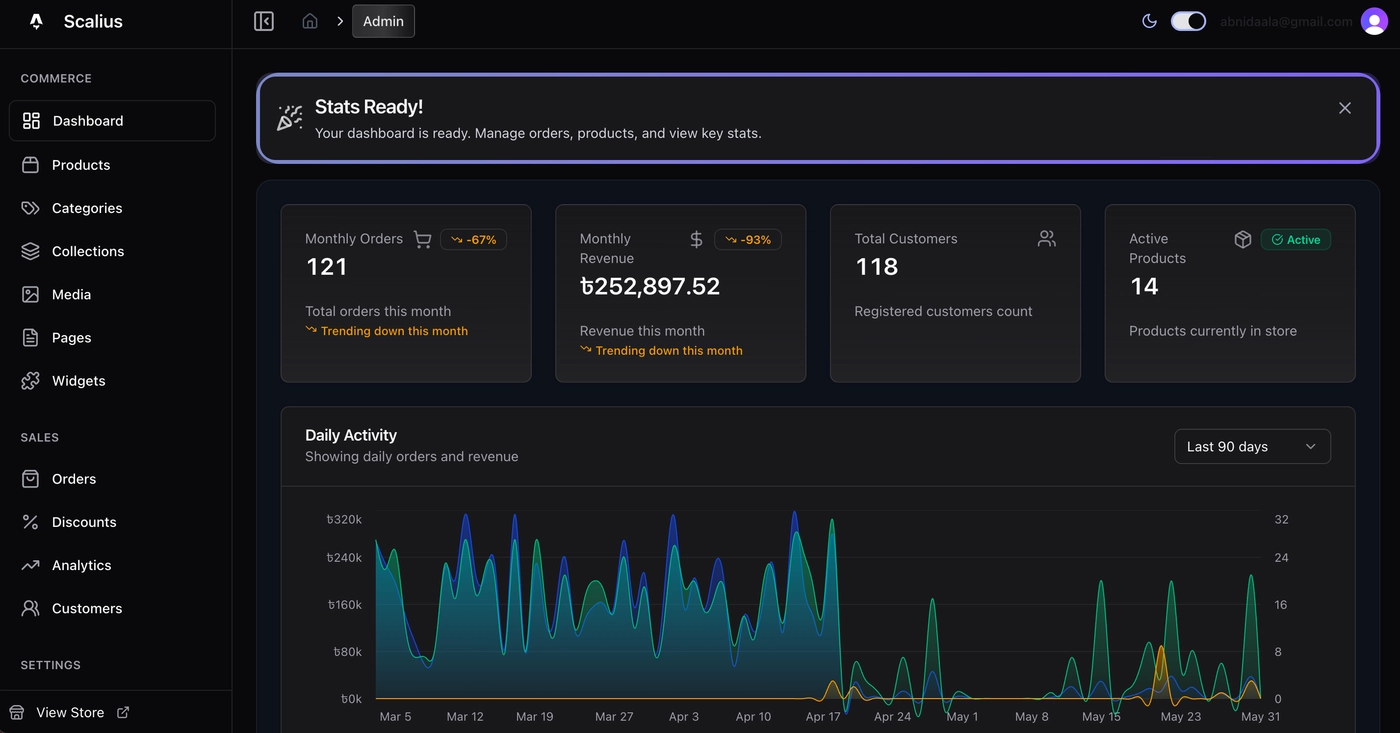Collapse the sidebar panel
Viewport: 1400px width, 733px height.
(x=263, y=20)
